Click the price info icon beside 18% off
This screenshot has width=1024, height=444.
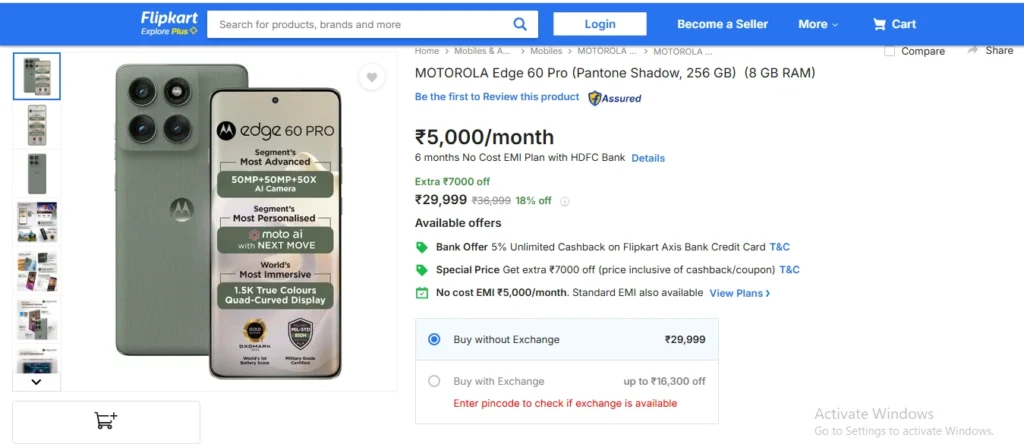tap(566, 201)
